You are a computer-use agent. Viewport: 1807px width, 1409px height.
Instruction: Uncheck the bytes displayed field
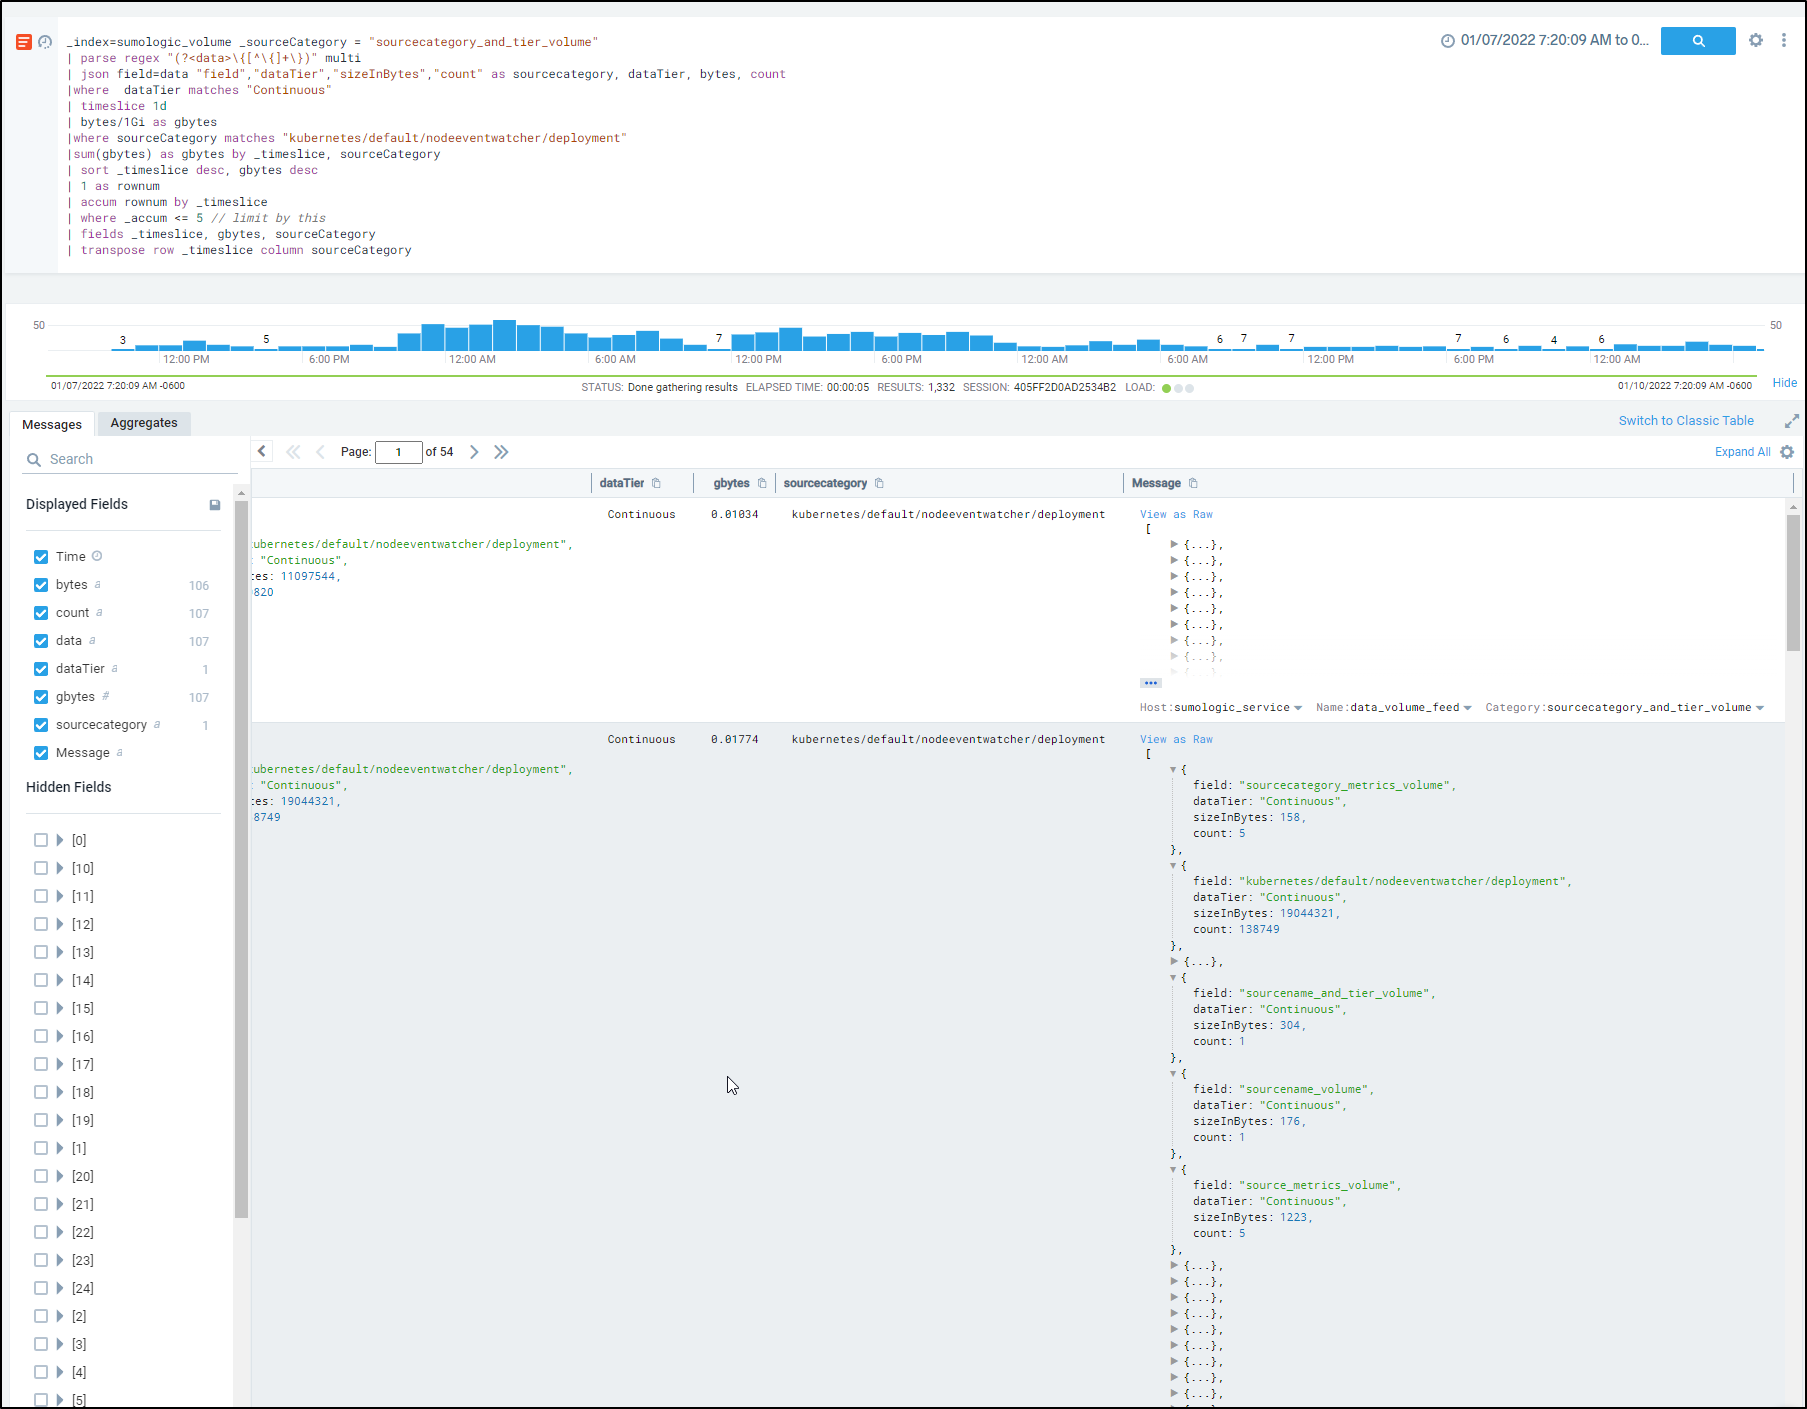41,585
